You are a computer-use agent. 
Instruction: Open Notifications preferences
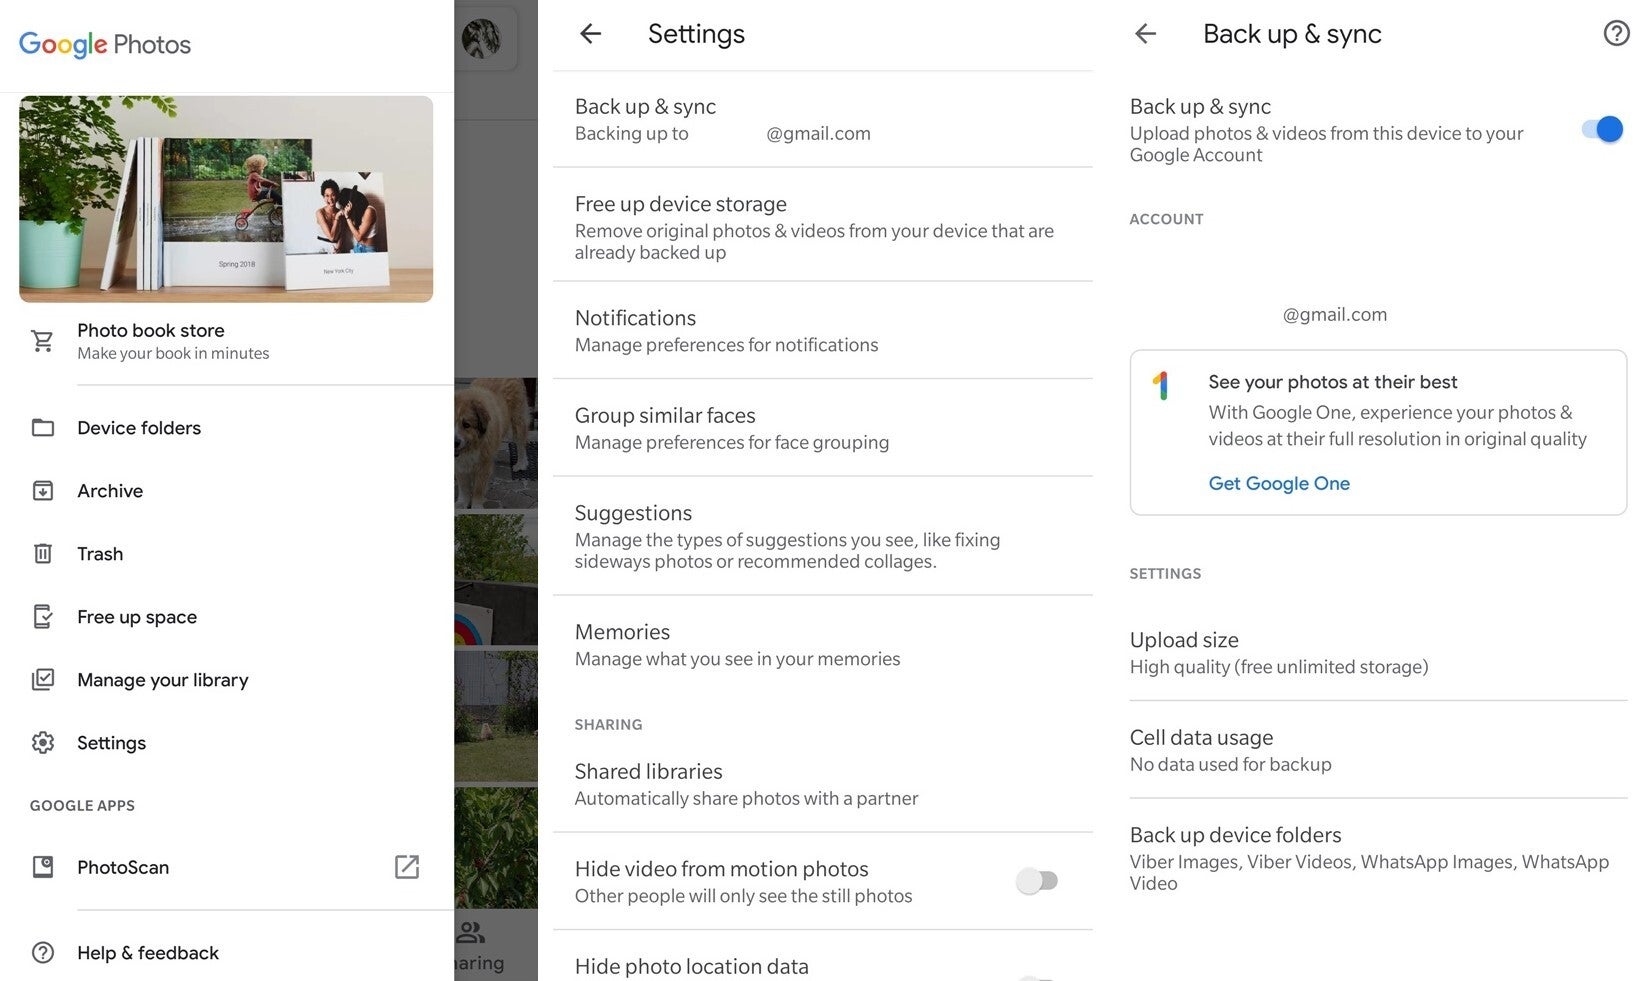coord(822,330)
